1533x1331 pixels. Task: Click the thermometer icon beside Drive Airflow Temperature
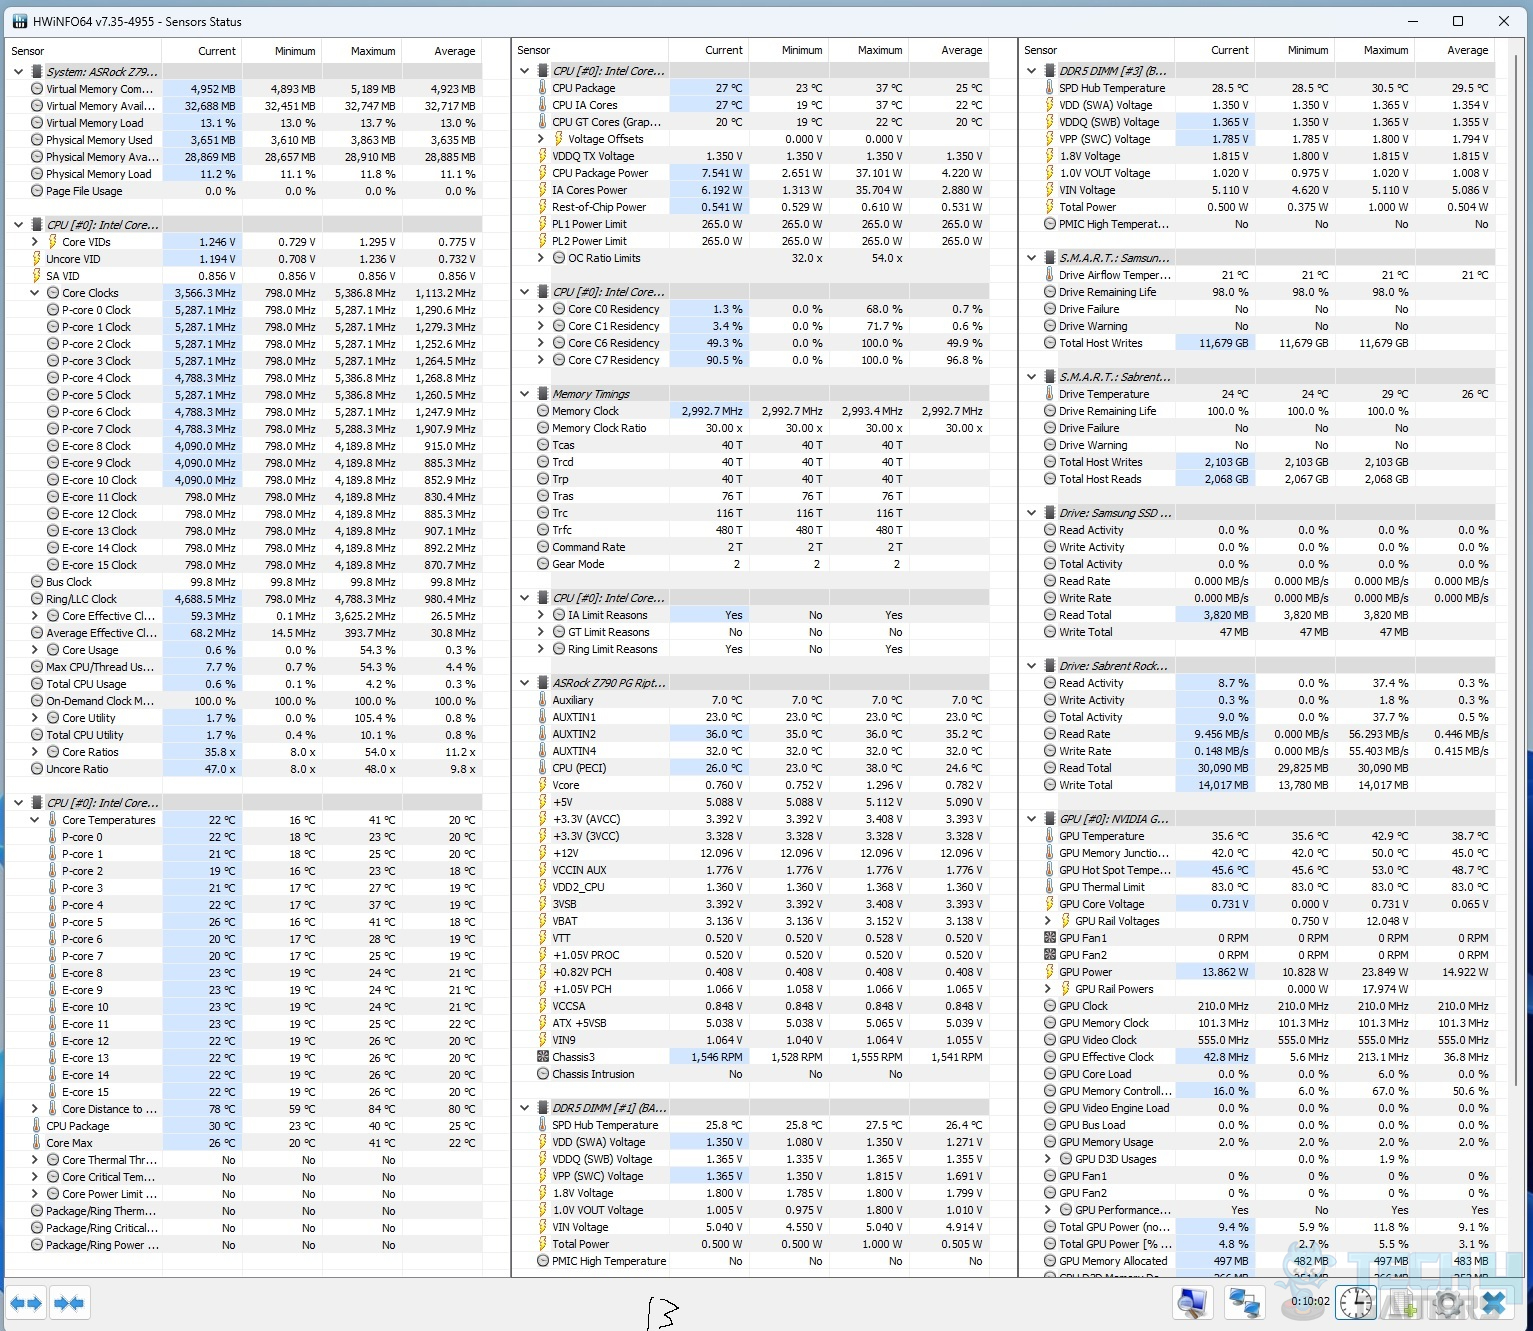coord(1050,275)
